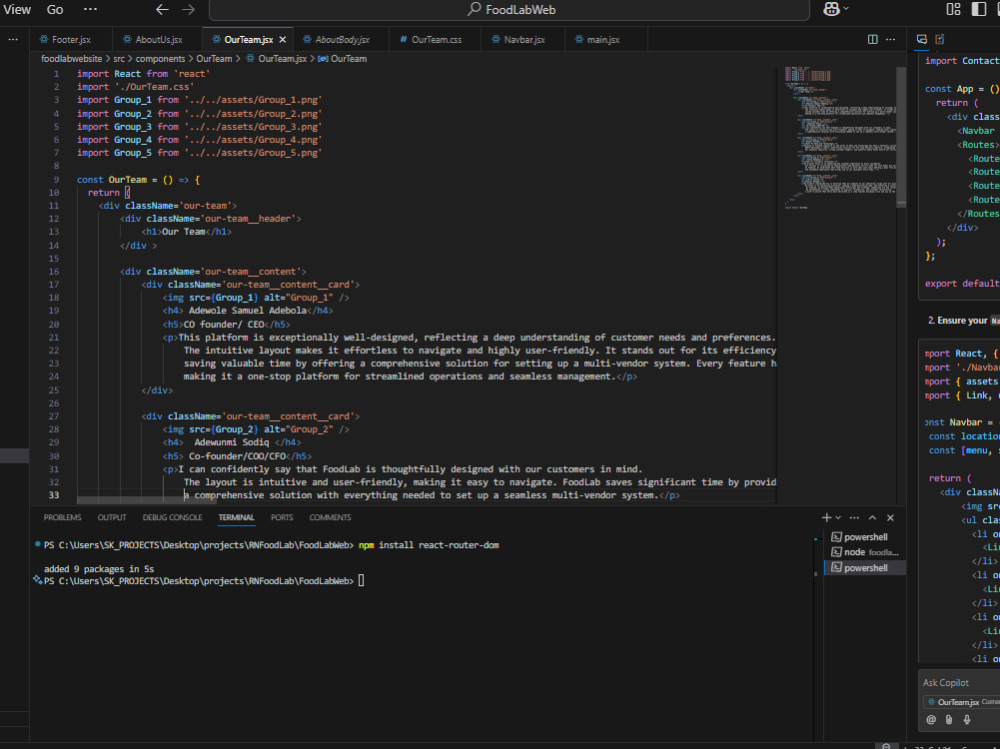Split the editor to the right
1000x749 pixels.
click(872, 40)
